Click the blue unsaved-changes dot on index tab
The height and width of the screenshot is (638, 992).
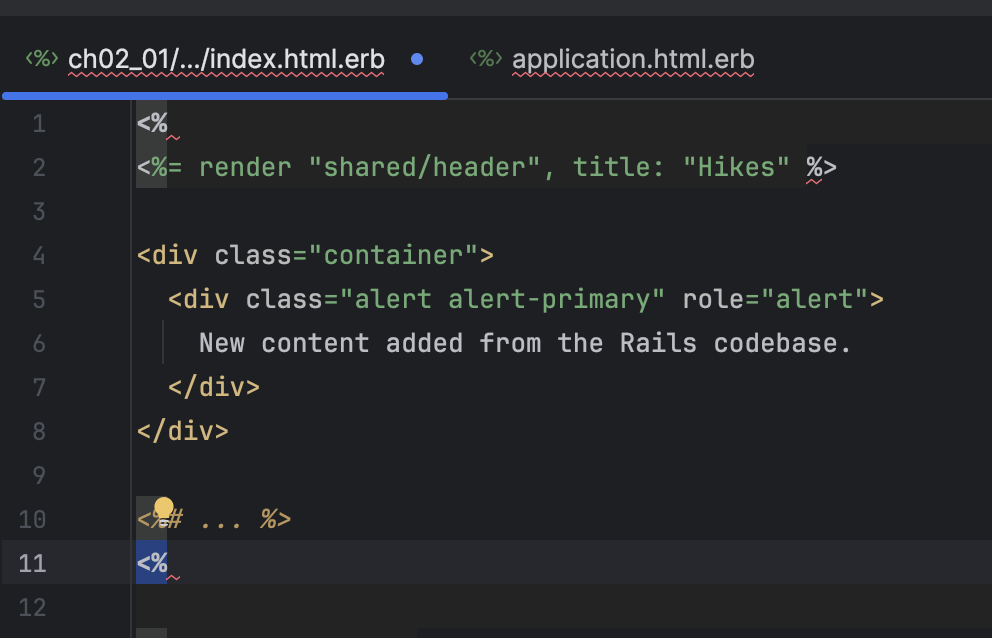(417, 59)
